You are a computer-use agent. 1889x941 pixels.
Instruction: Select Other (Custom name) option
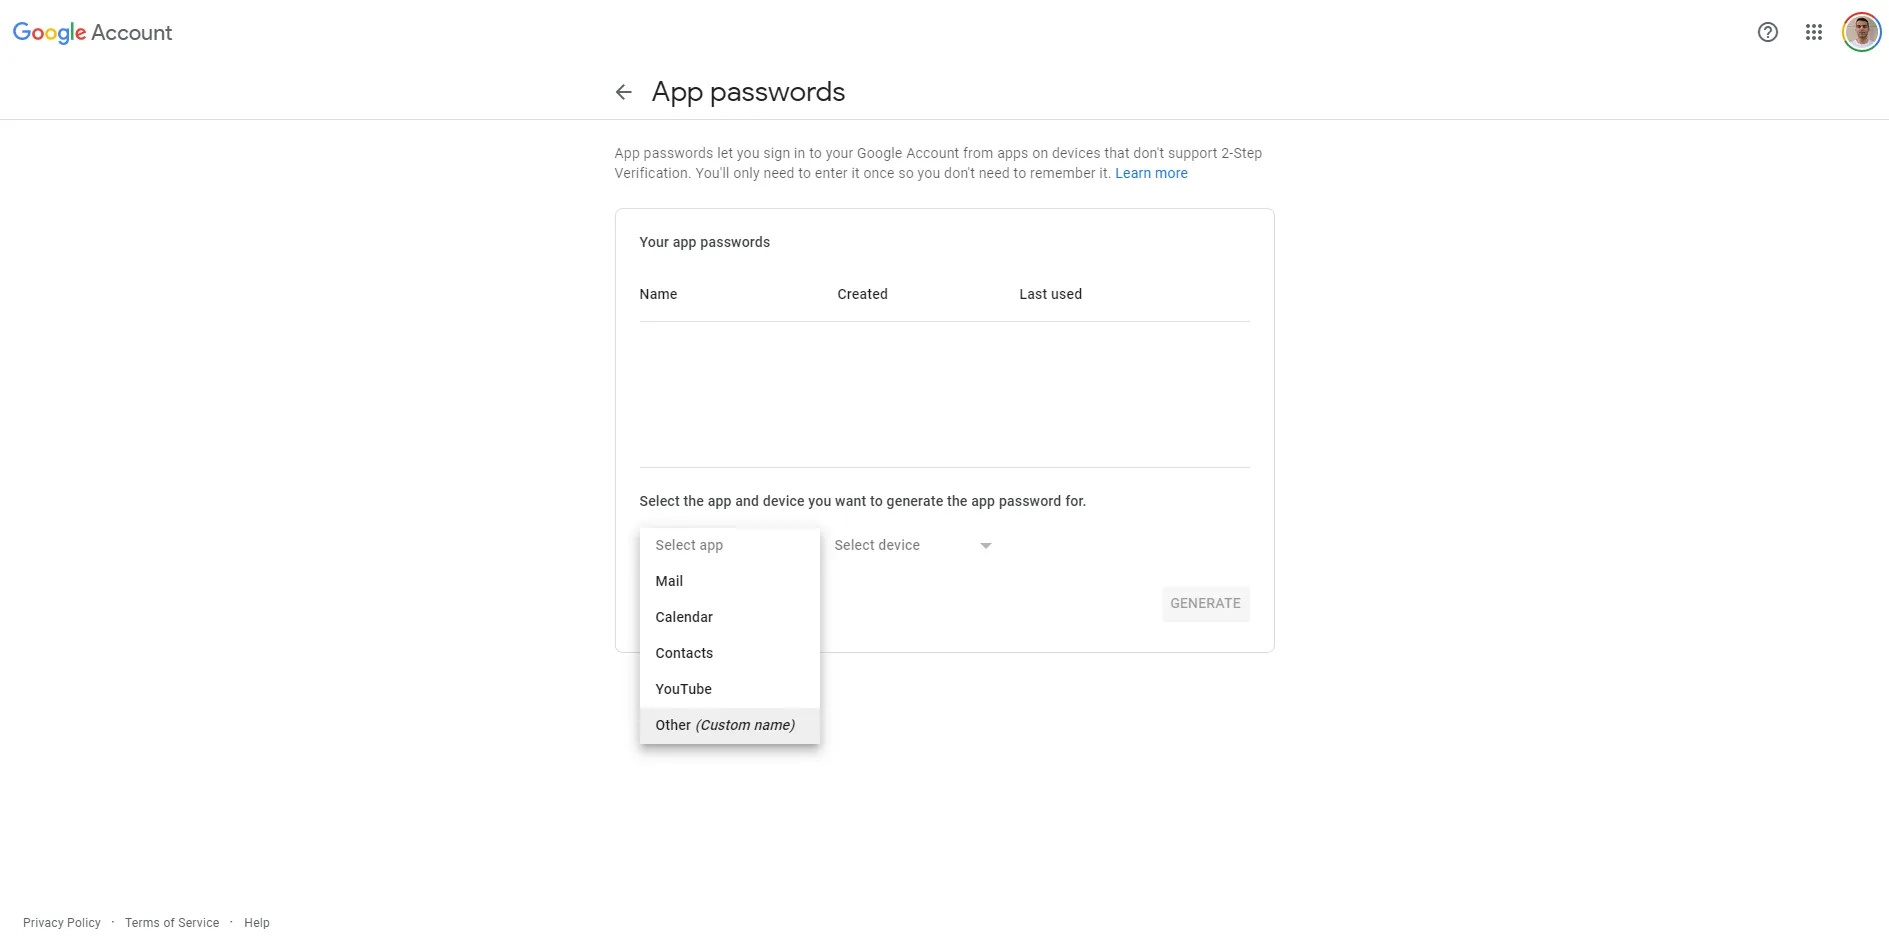[x=725, y=725]
